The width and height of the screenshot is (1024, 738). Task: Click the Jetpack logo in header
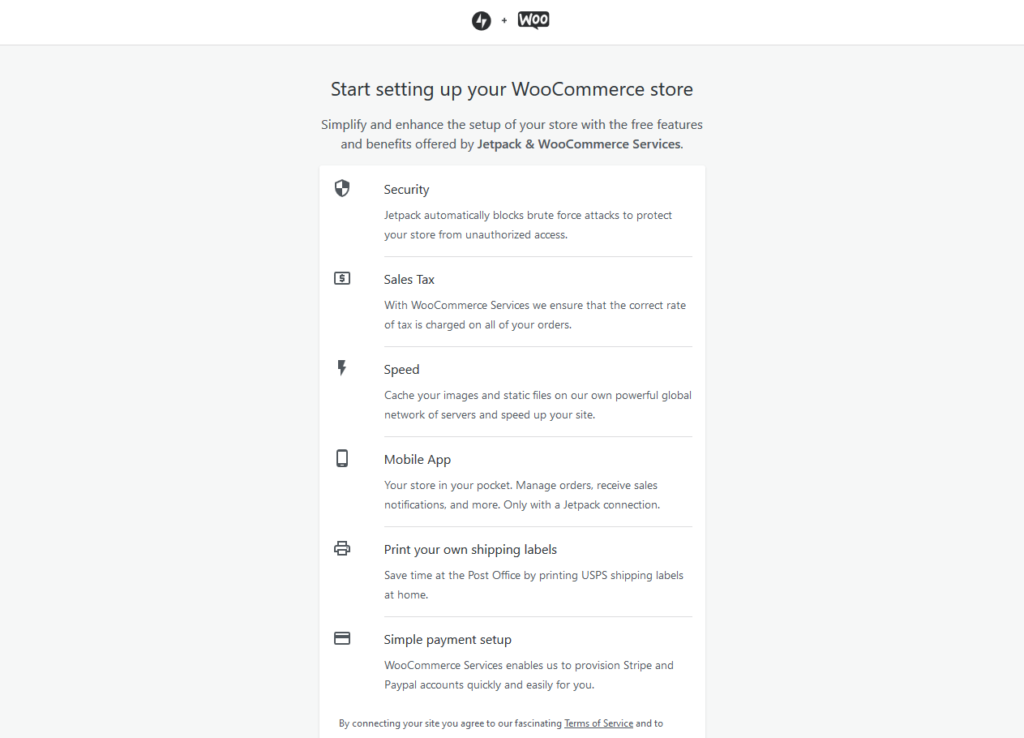[481, 21]
